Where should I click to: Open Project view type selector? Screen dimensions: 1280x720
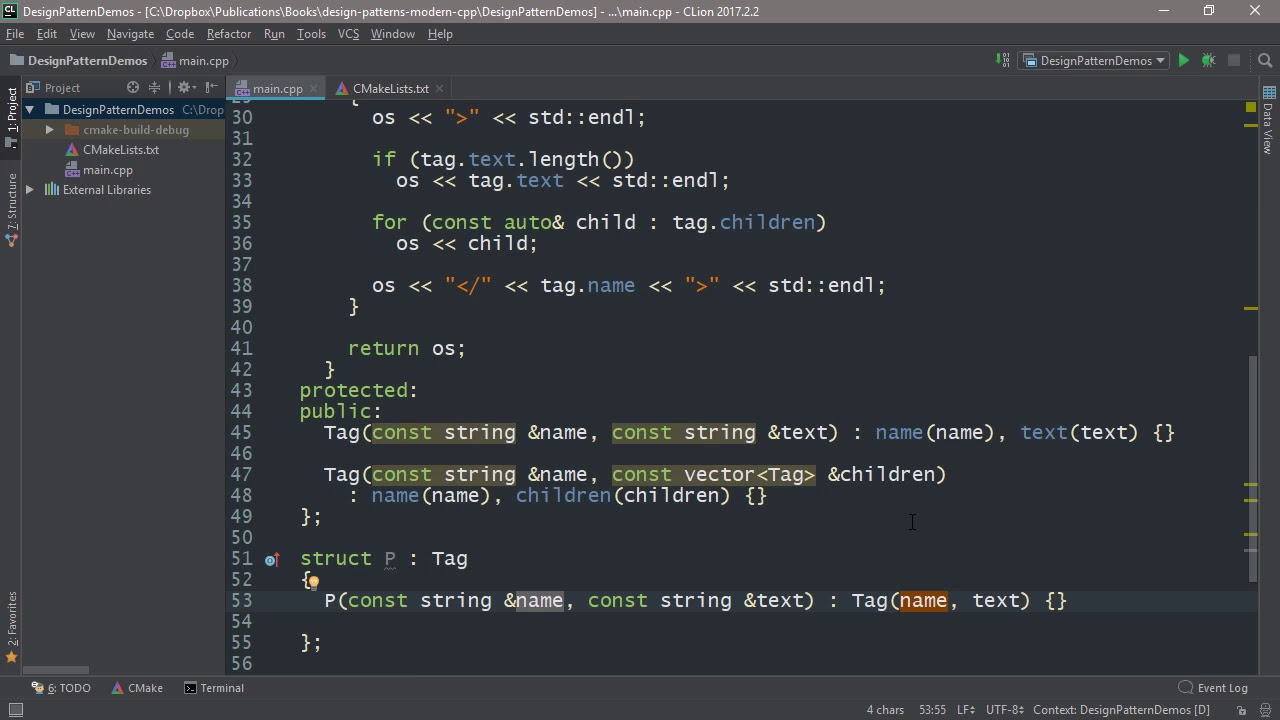(54, 88)
